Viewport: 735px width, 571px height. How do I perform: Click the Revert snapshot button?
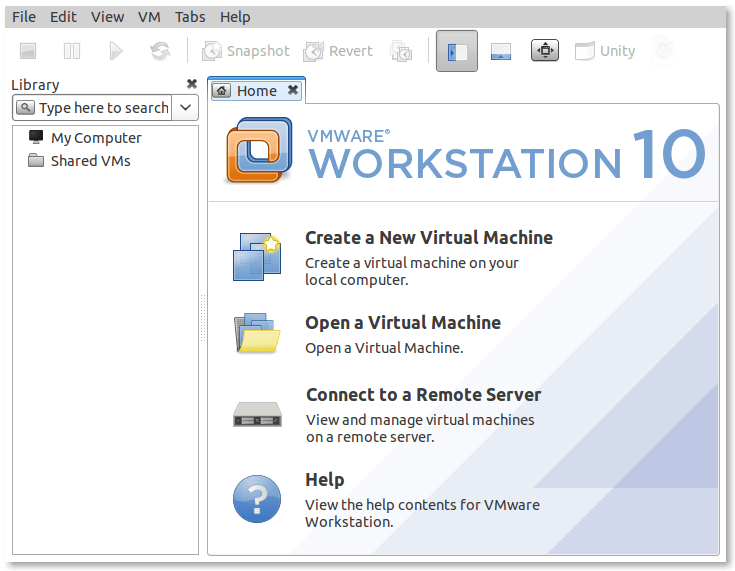click(x=338, y=51)
